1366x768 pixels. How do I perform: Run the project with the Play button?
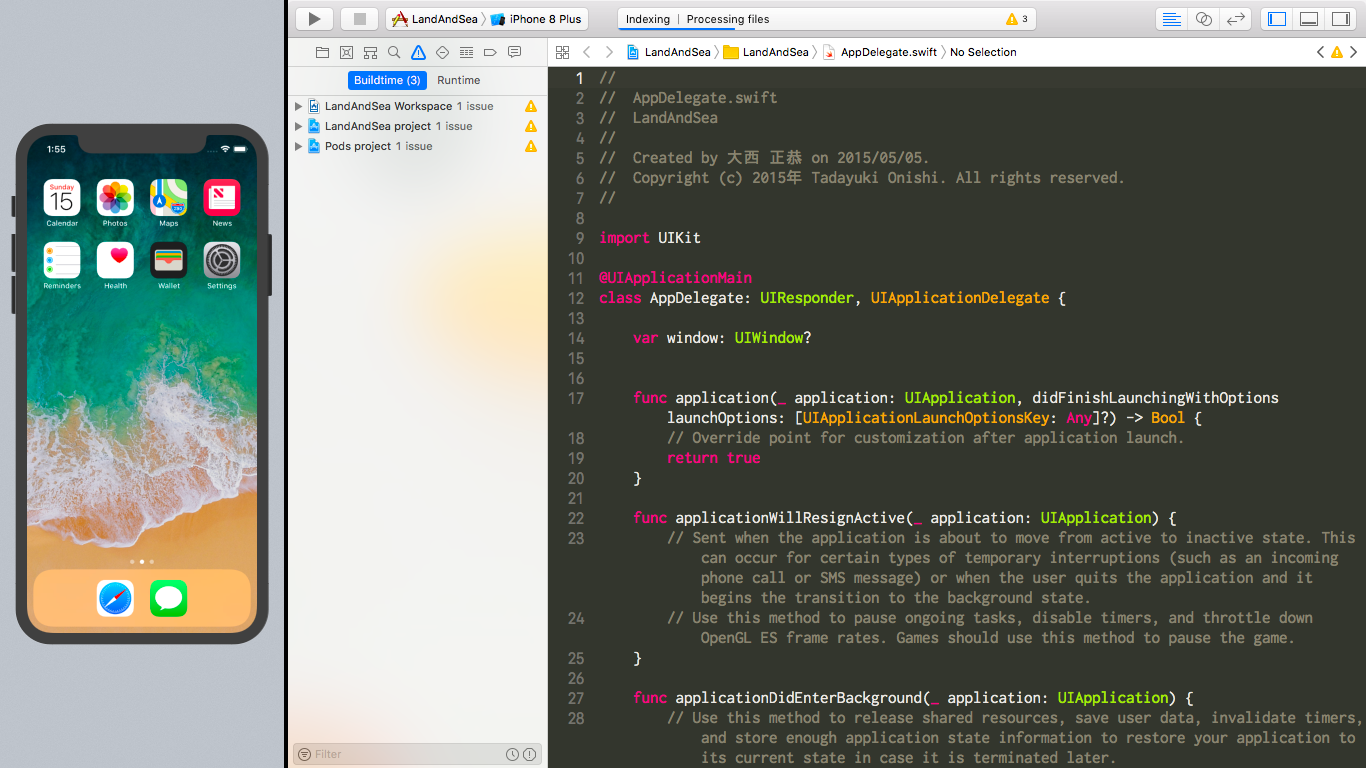pyautogui.click(x=314, y=19)
